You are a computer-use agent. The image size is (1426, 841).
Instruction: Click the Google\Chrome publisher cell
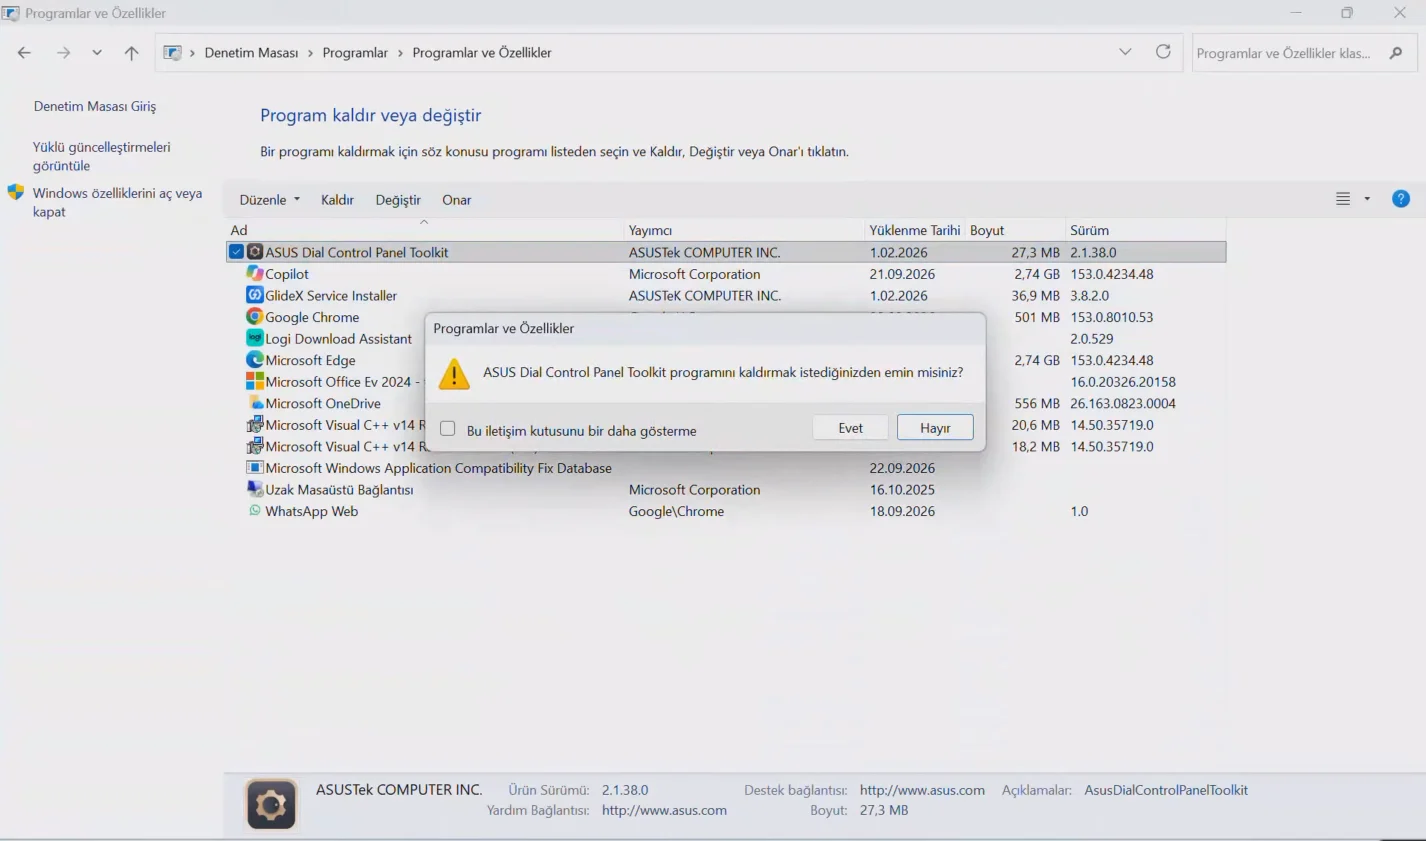[676, 511]
